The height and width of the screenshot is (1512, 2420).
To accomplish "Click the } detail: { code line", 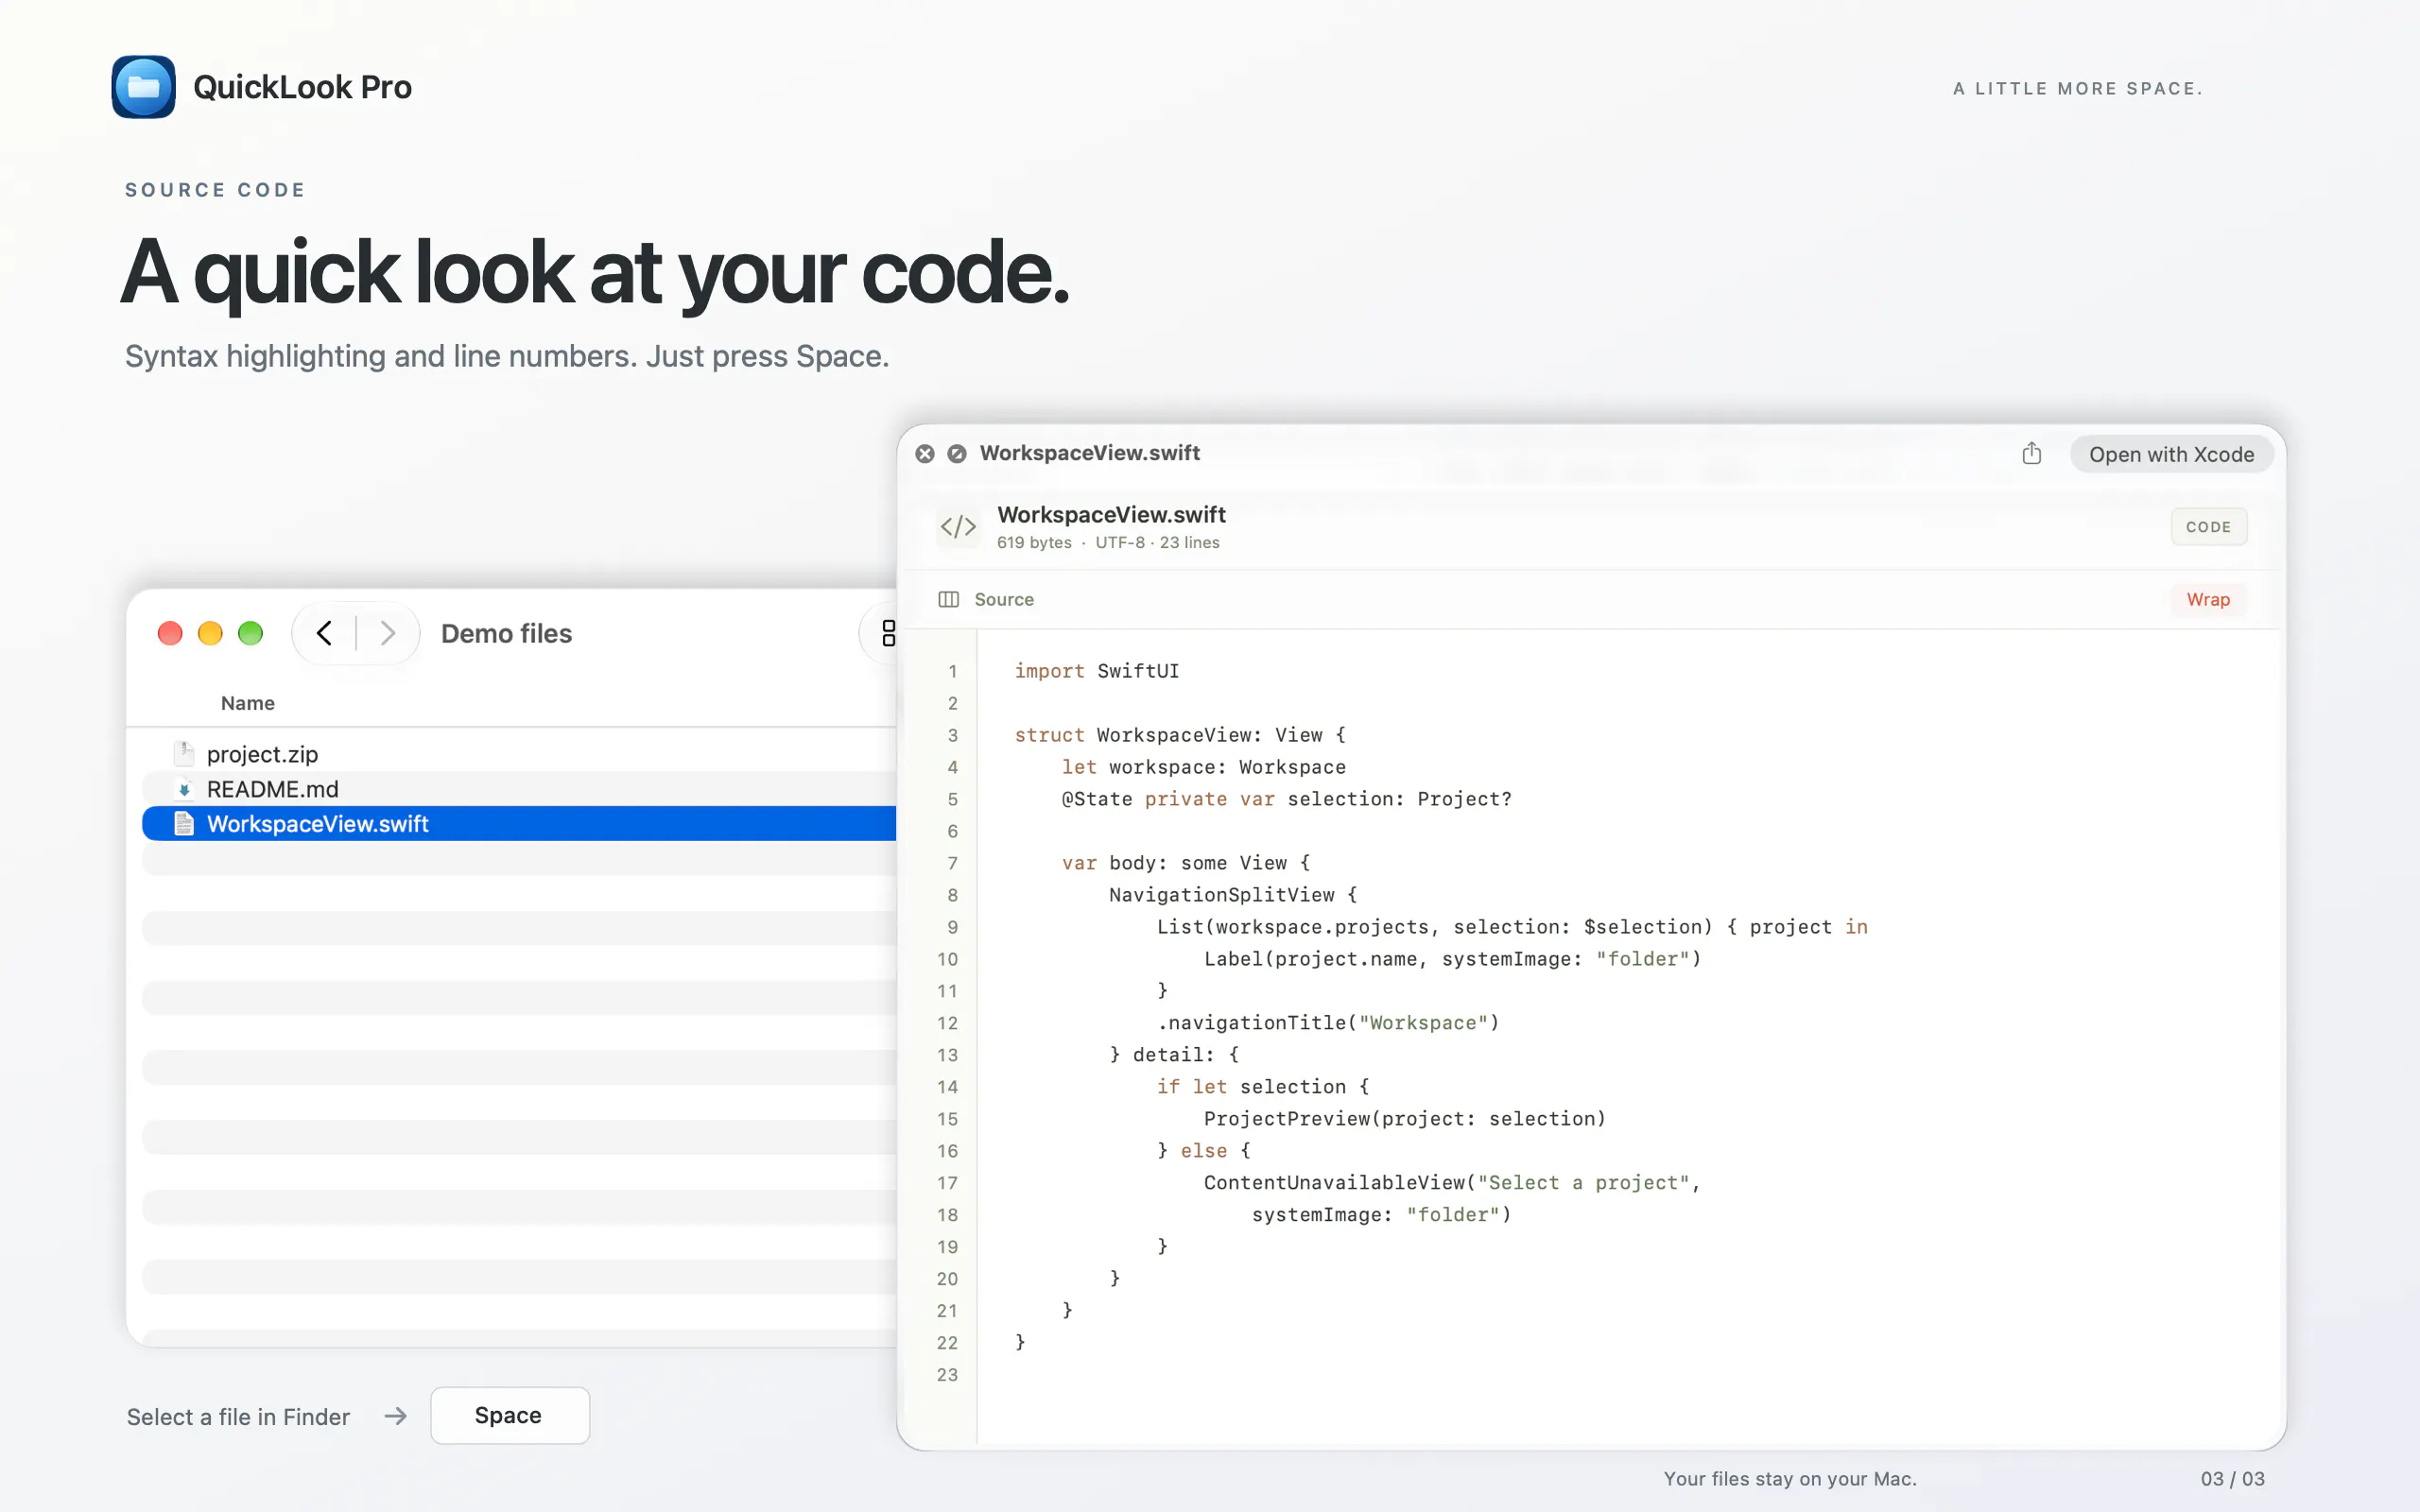I will coord(1174,1055).
